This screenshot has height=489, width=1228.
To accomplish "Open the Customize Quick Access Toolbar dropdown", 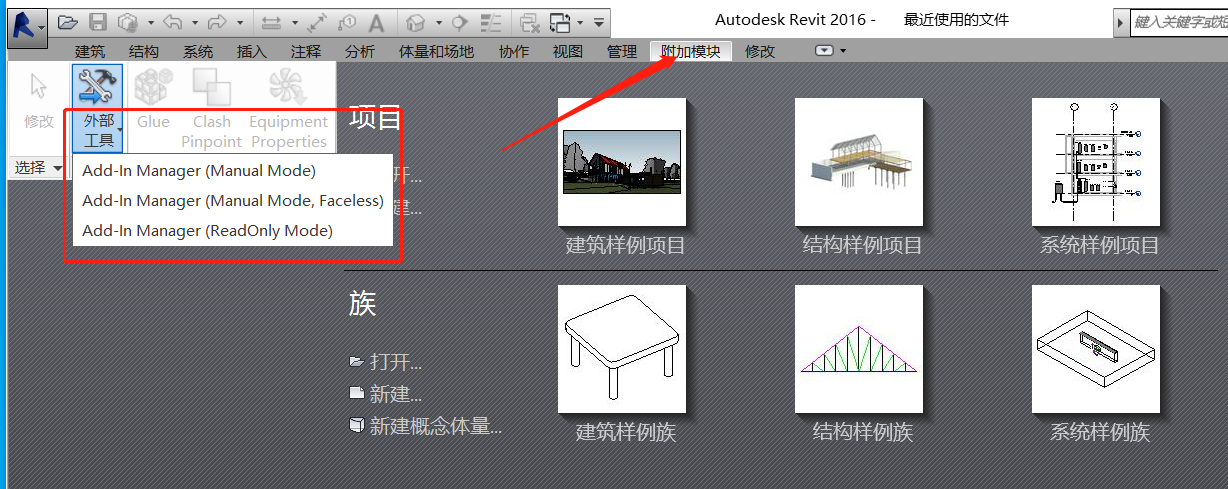I will point(598,22).
